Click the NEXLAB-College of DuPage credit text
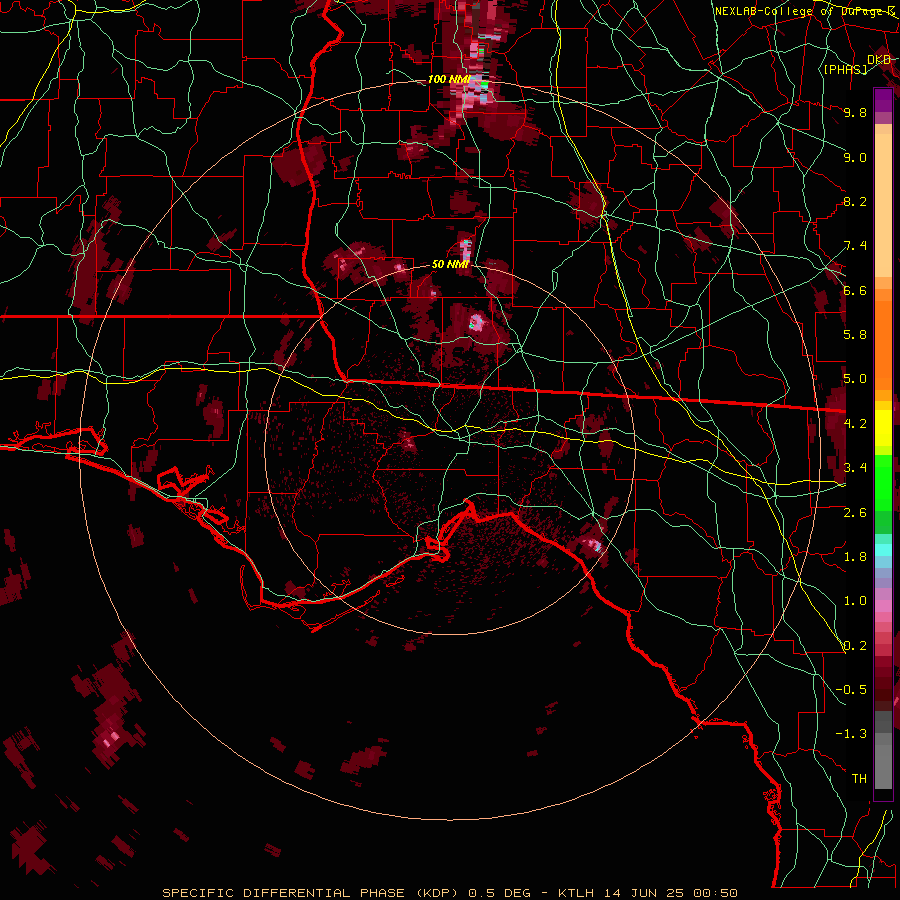Screen dimensions: 900x900 [804, 11]
